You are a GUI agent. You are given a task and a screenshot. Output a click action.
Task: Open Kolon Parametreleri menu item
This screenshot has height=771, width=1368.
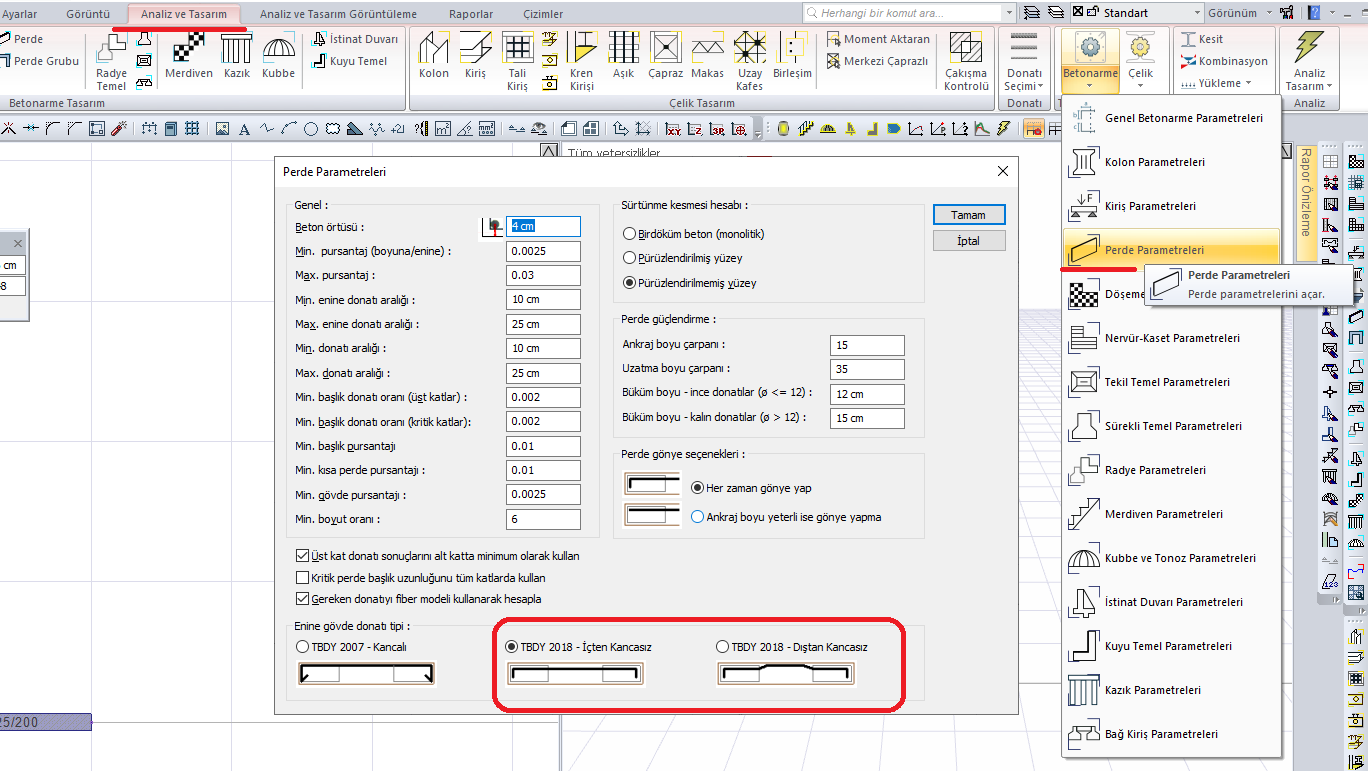click(1172, 162)
